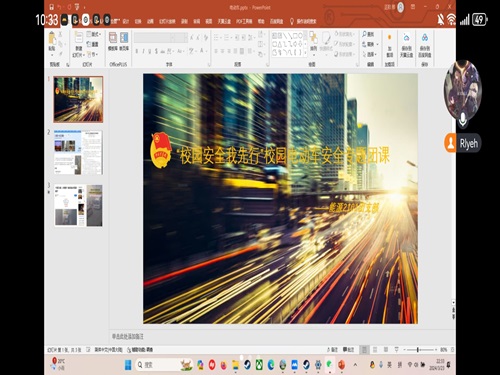Click the Save icon in quick access toolbar
The height and width of the screenshot is (375, 500).
coord(51,7)
